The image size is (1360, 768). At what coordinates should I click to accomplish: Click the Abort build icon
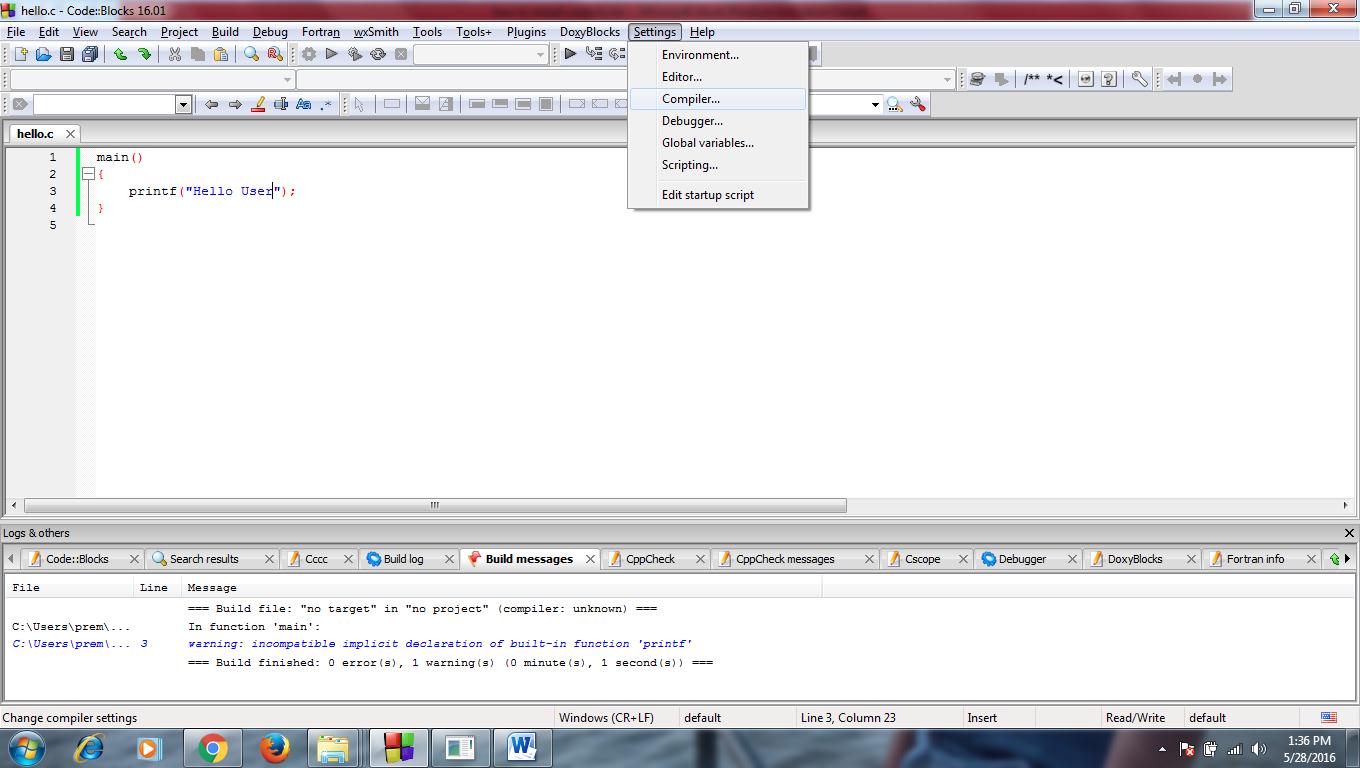coord(401,54)
